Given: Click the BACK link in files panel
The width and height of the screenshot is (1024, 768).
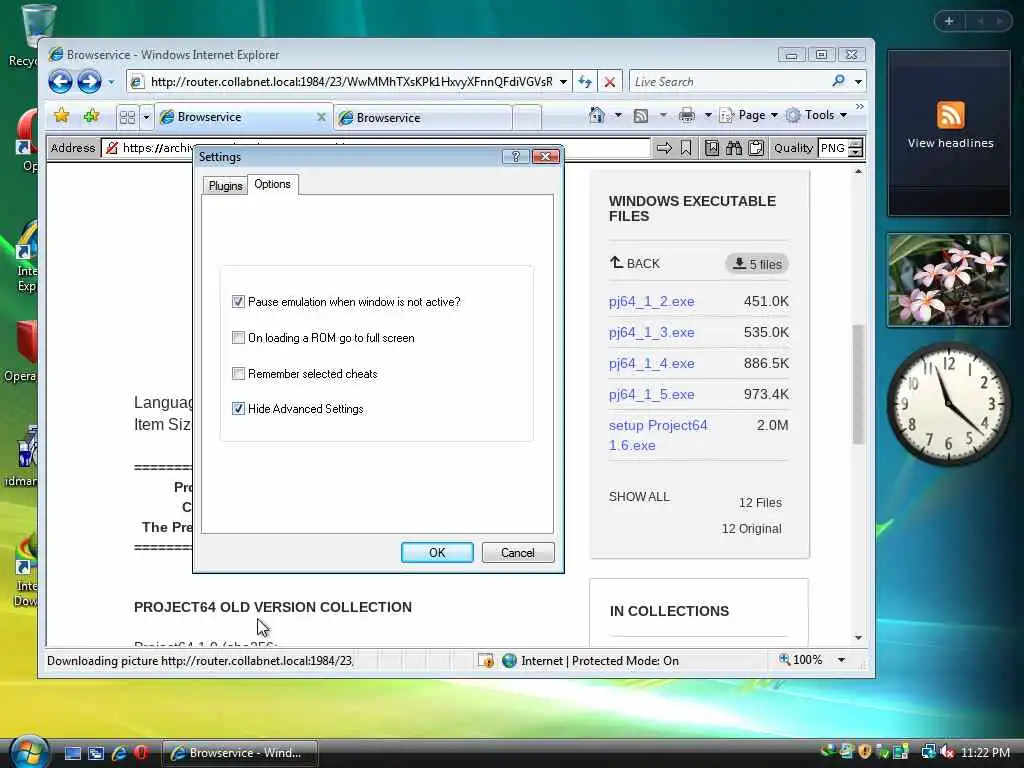Looking at the screenshot, I should 635,263.
